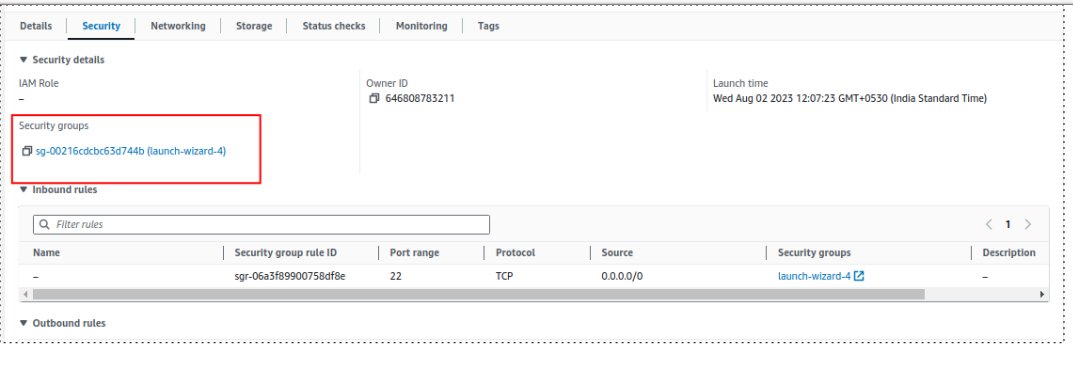The width and height of the screenshot is (1073, 381).
Task: Focus the Filter rules search field
Action: 261,224
